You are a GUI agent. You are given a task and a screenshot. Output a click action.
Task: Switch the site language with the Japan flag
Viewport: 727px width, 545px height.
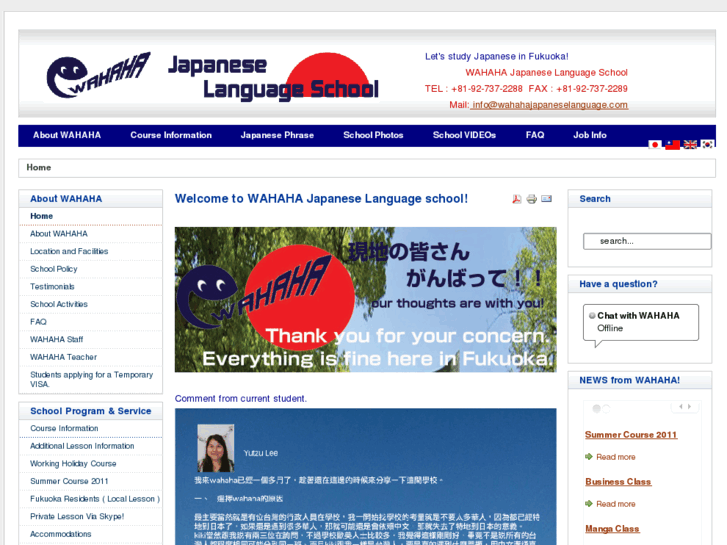655,145
